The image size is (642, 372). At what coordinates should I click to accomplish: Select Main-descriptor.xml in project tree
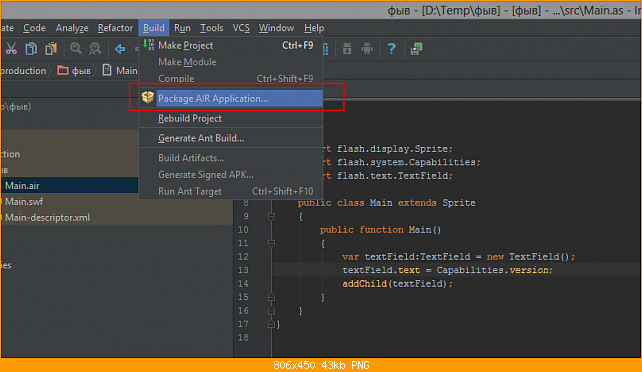[x=47, y=218]
